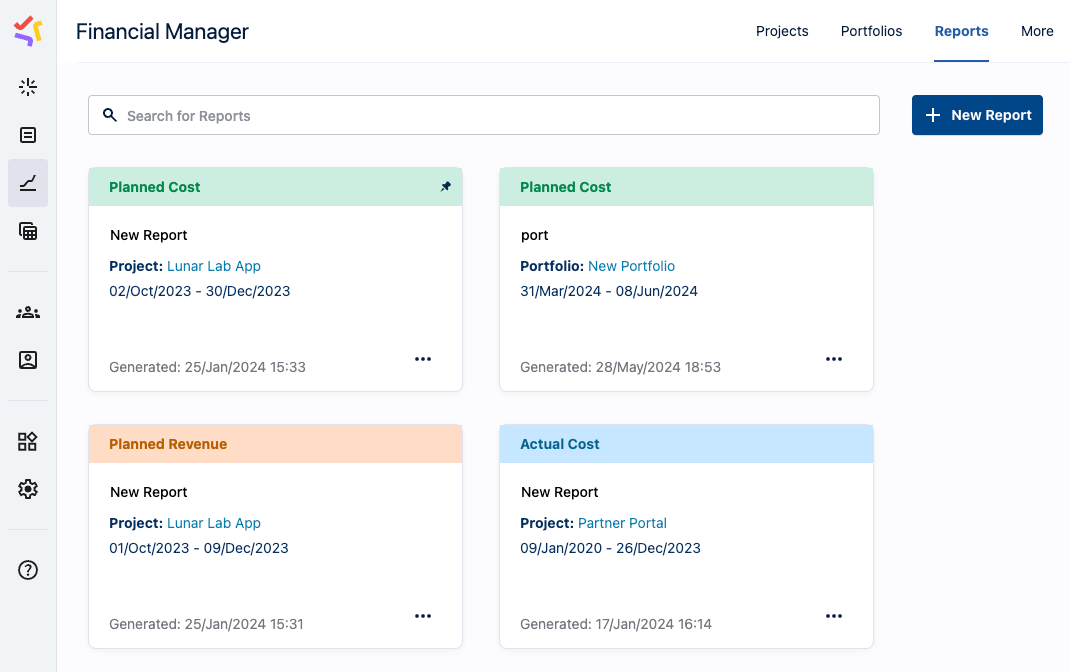Click the help question mark icon

(x=28, y=570)
